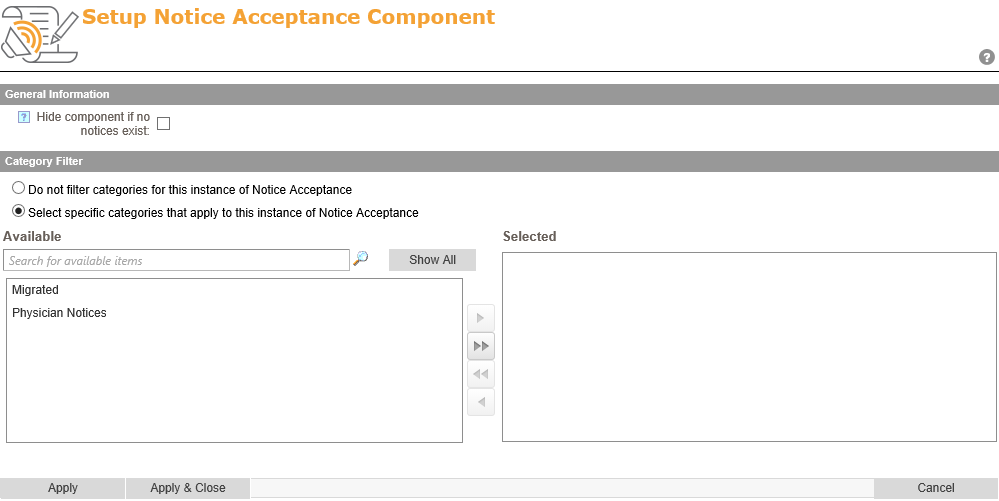Click Apply & Close
This screenshot has width=999, height=501.
187,488
